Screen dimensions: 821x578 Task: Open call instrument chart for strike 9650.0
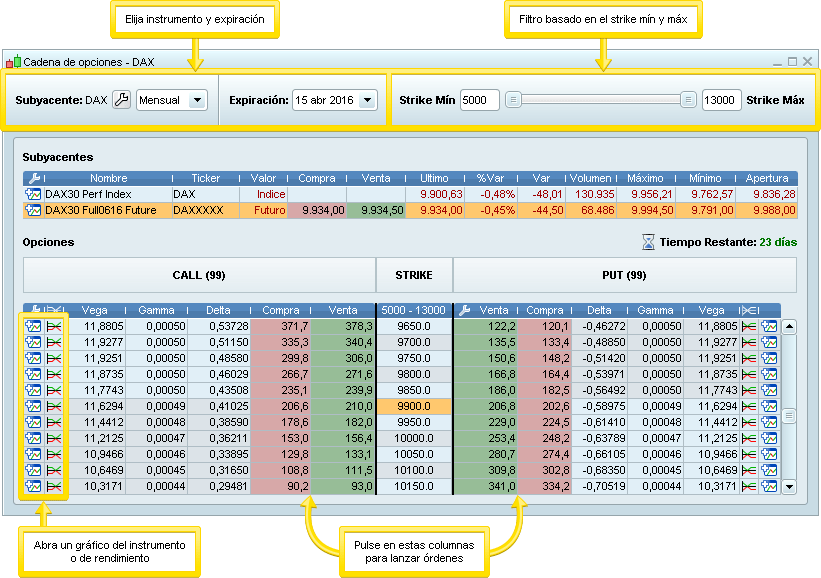33,327
